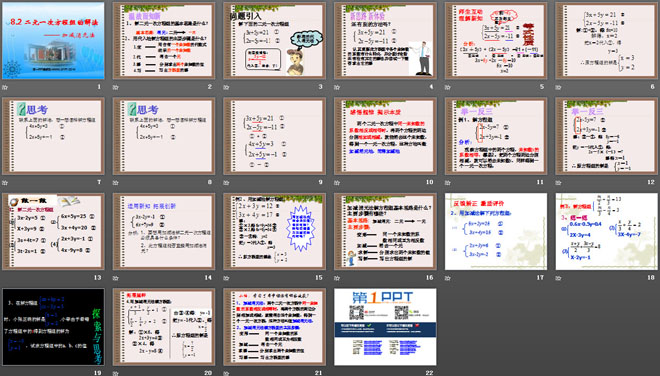Select slide 15 with the blue starburst callout

pos(274,232)
